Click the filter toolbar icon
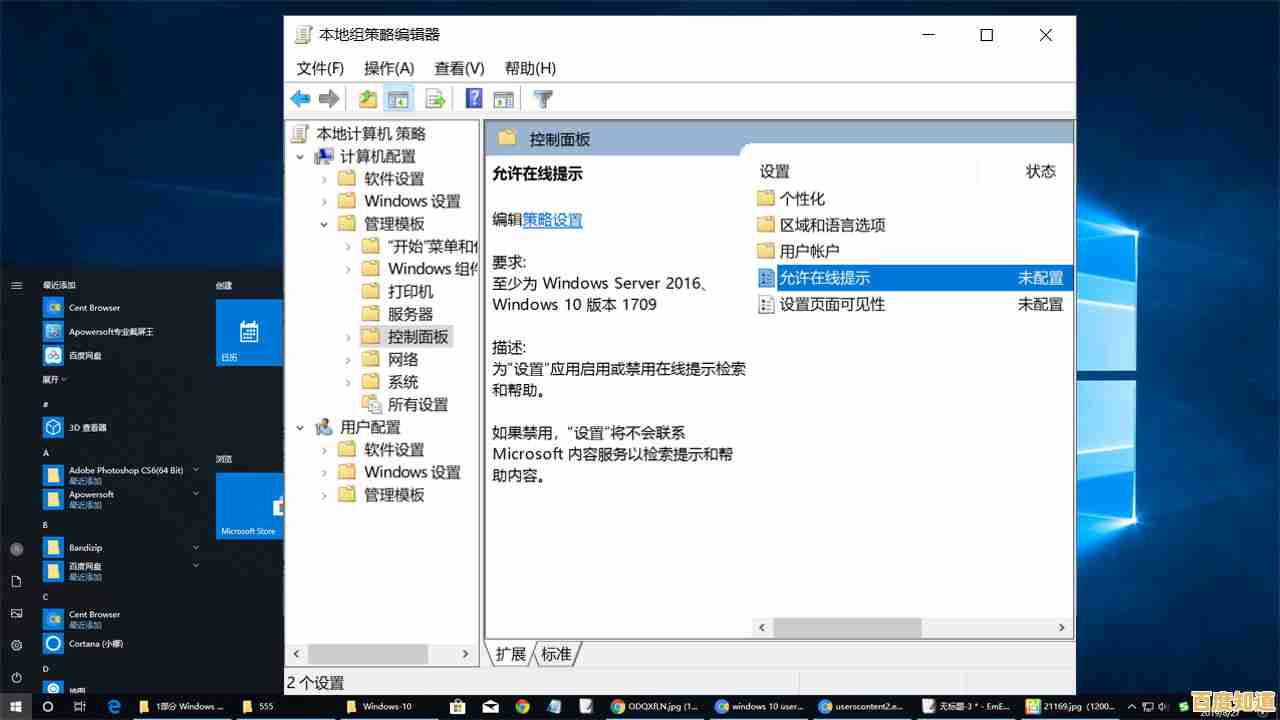Viewport: 1280px width, 720px height. click(542, 98)
